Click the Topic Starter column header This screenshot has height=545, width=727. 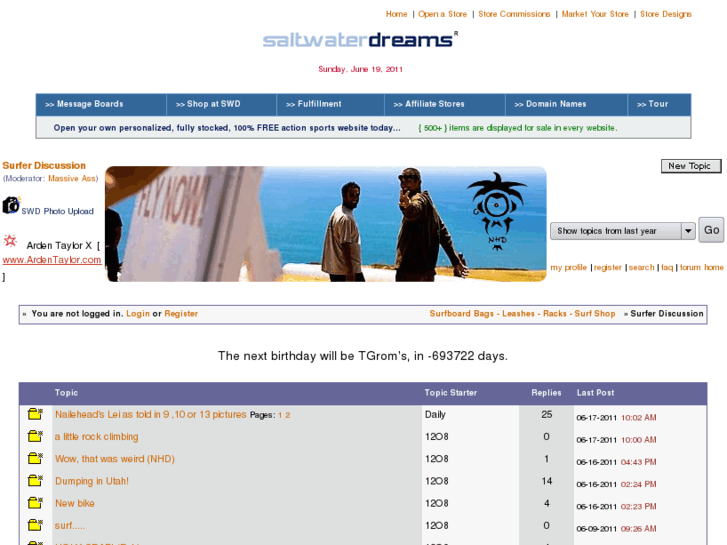pyautogui.click(x=451, y=393)
